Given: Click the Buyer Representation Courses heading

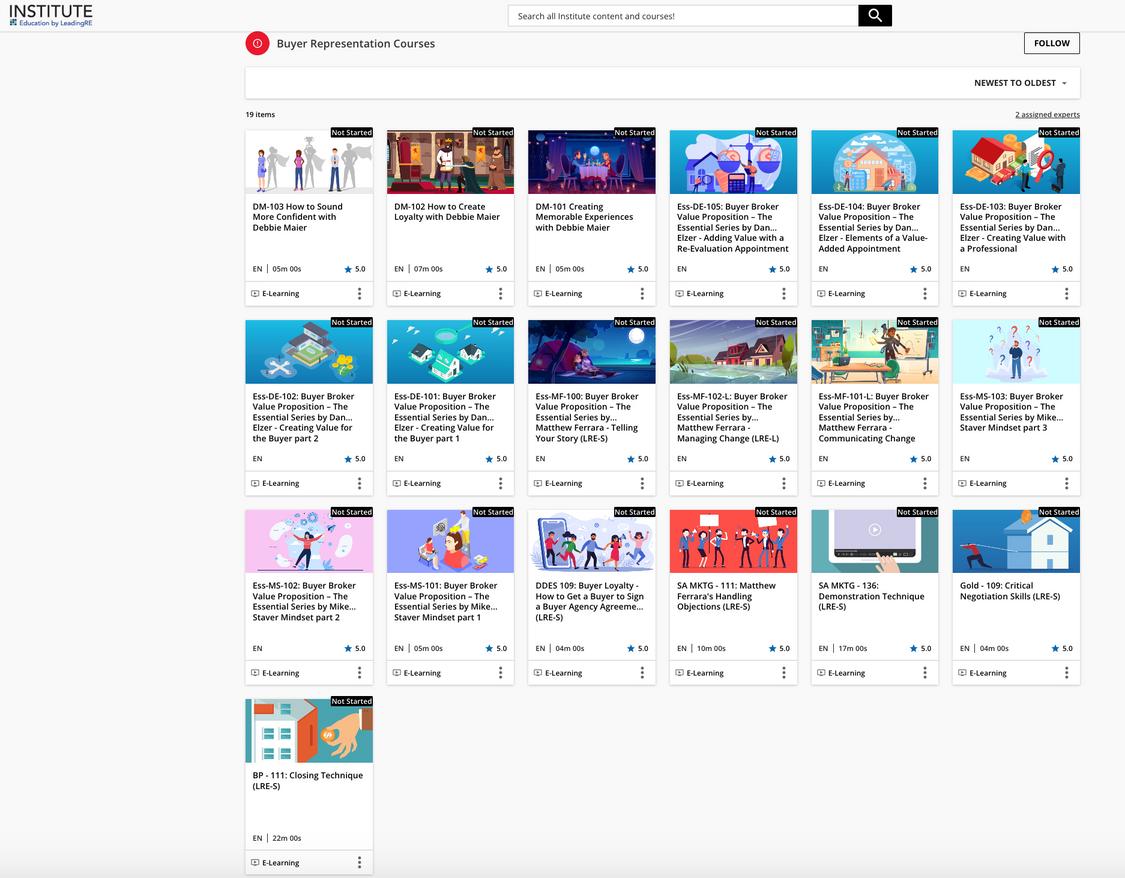Looking at the screenshot, I should (x=356, y=44).
